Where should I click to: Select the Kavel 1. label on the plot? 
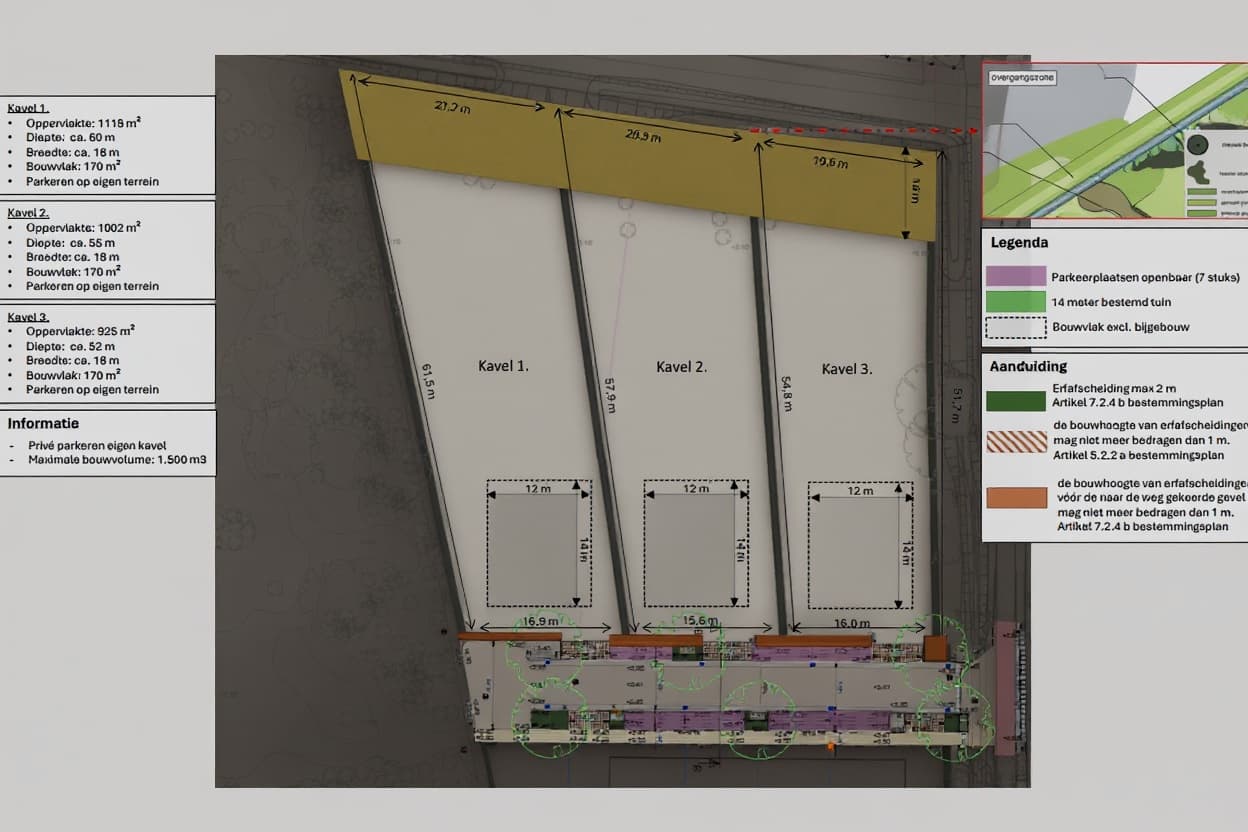tap(503, 366)
